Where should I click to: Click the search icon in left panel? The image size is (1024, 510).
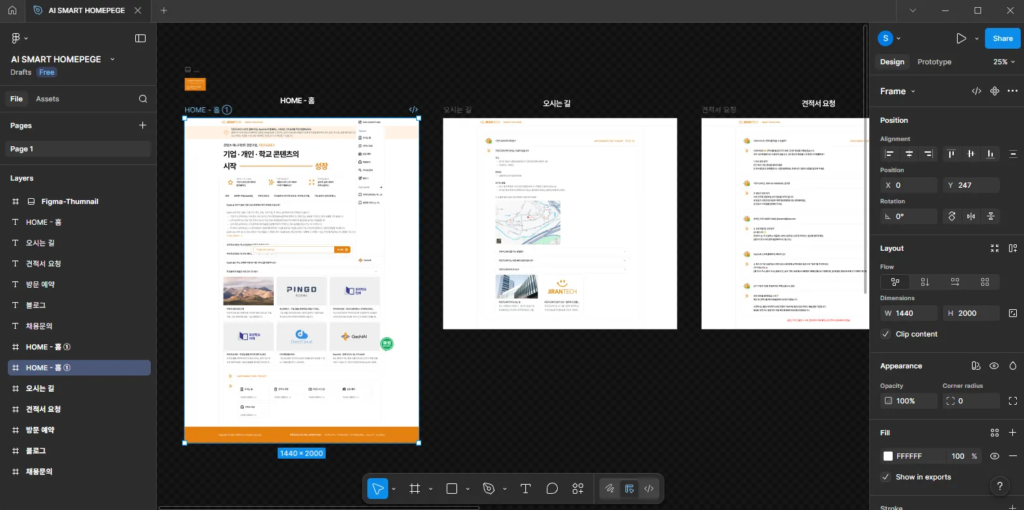pos(143,99)
